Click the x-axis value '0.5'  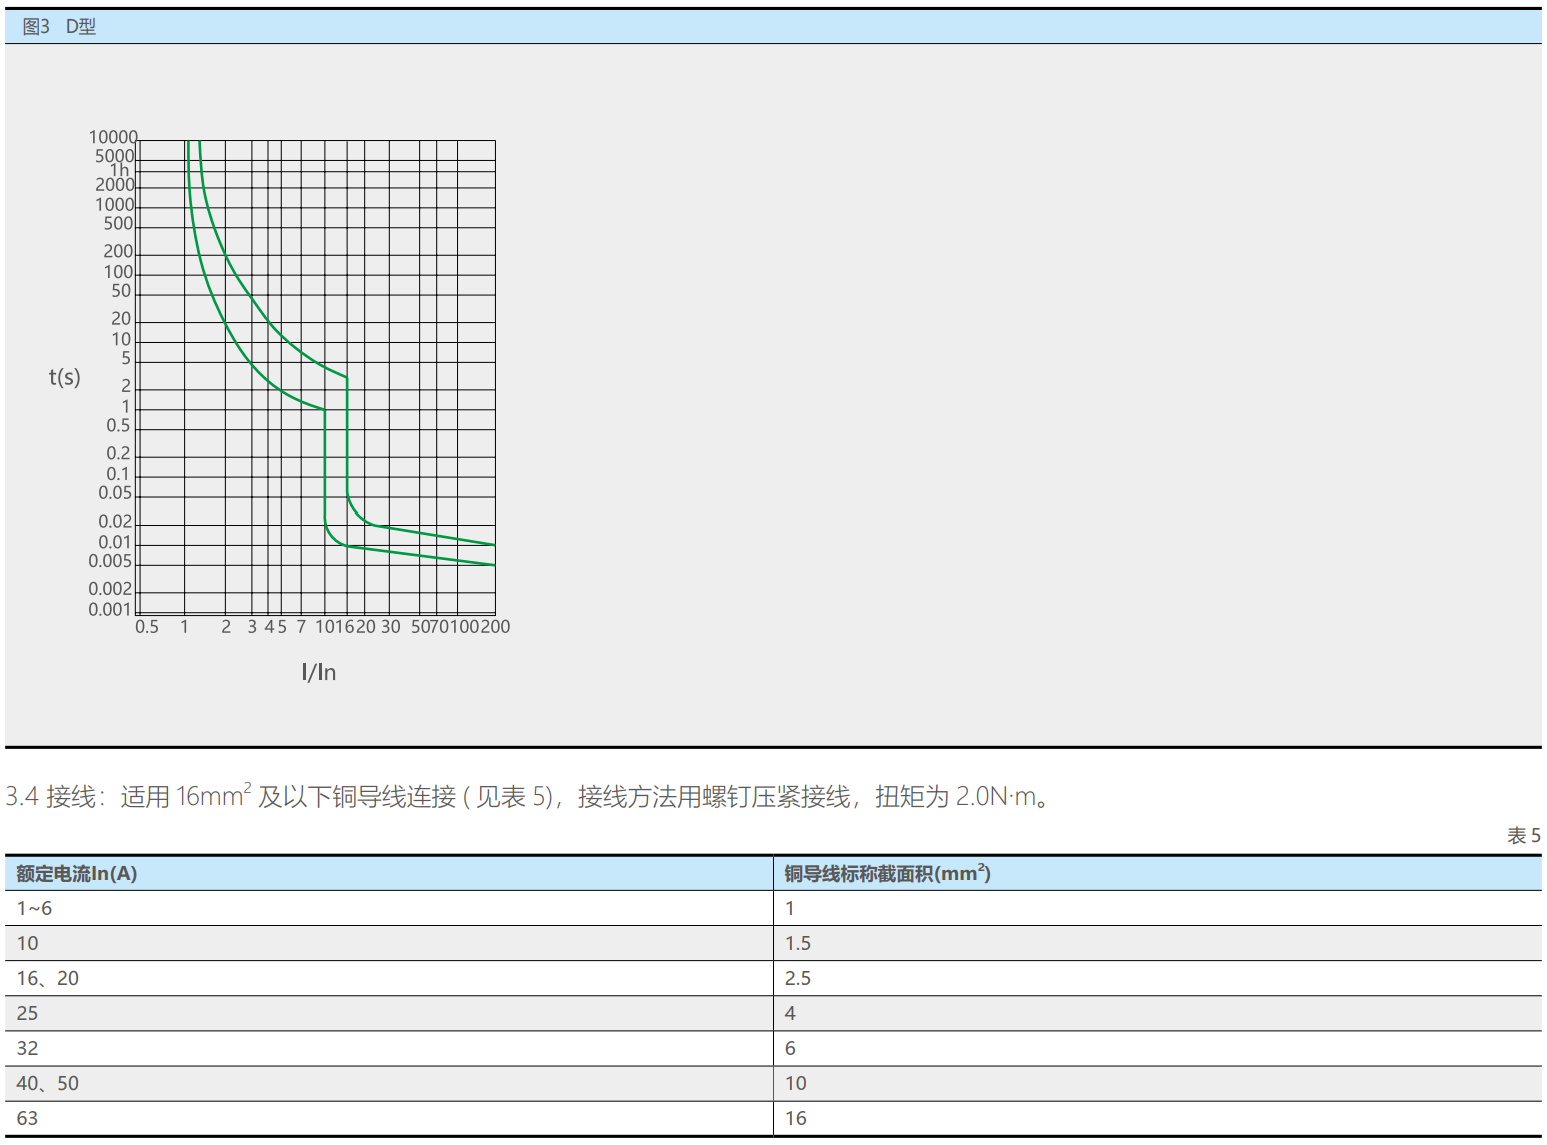pos(147,627)
